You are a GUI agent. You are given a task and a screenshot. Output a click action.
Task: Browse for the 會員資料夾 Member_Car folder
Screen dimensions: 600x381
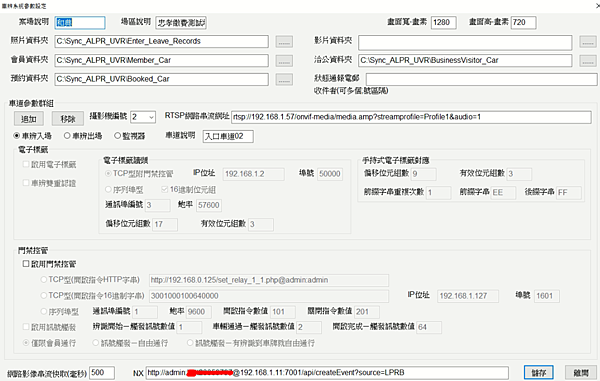click(x=284, y=60)
